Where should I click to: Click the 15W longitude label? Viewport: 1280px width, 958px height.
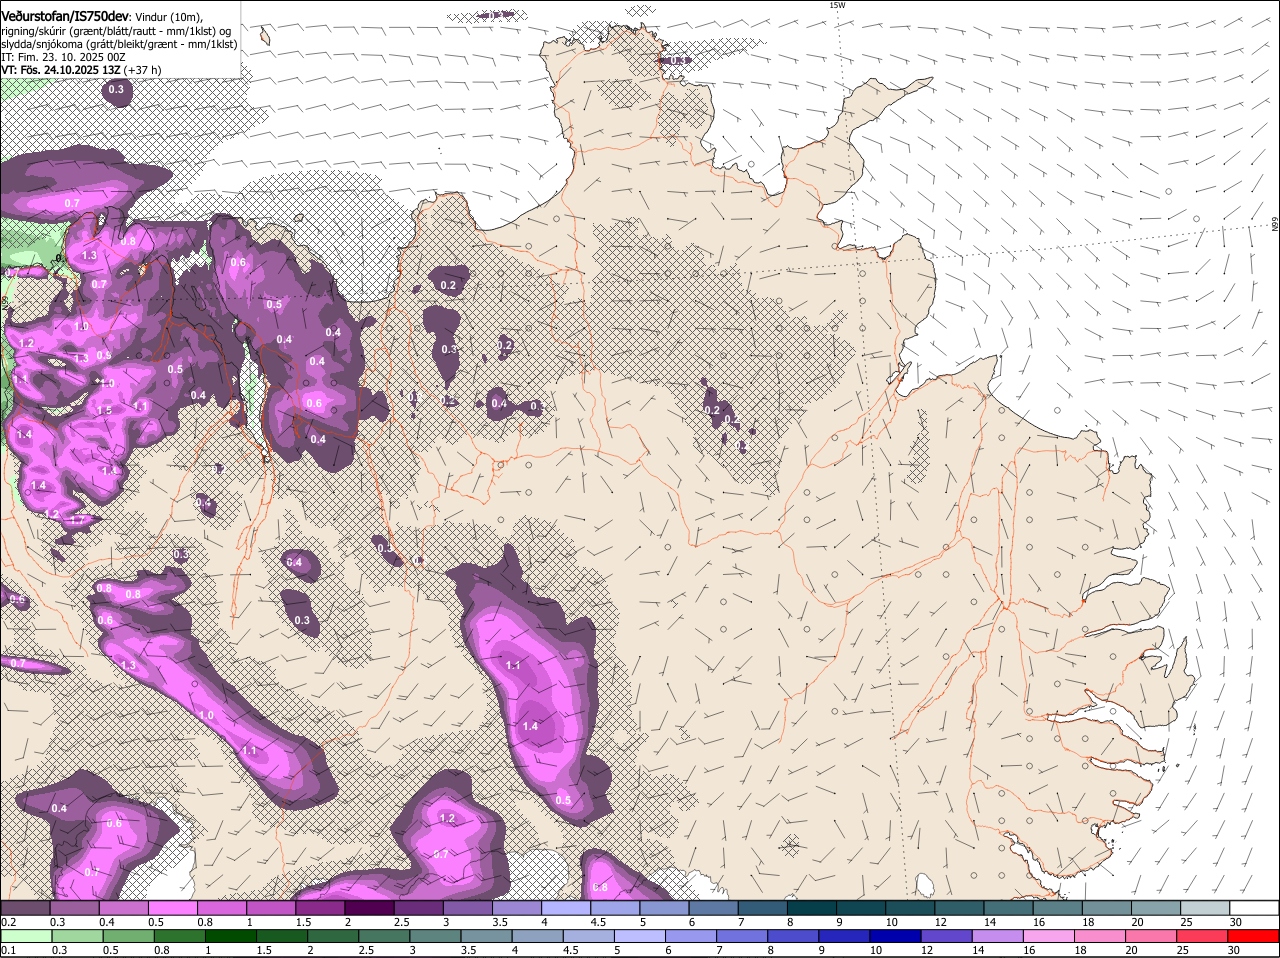[x=837, y=5]
